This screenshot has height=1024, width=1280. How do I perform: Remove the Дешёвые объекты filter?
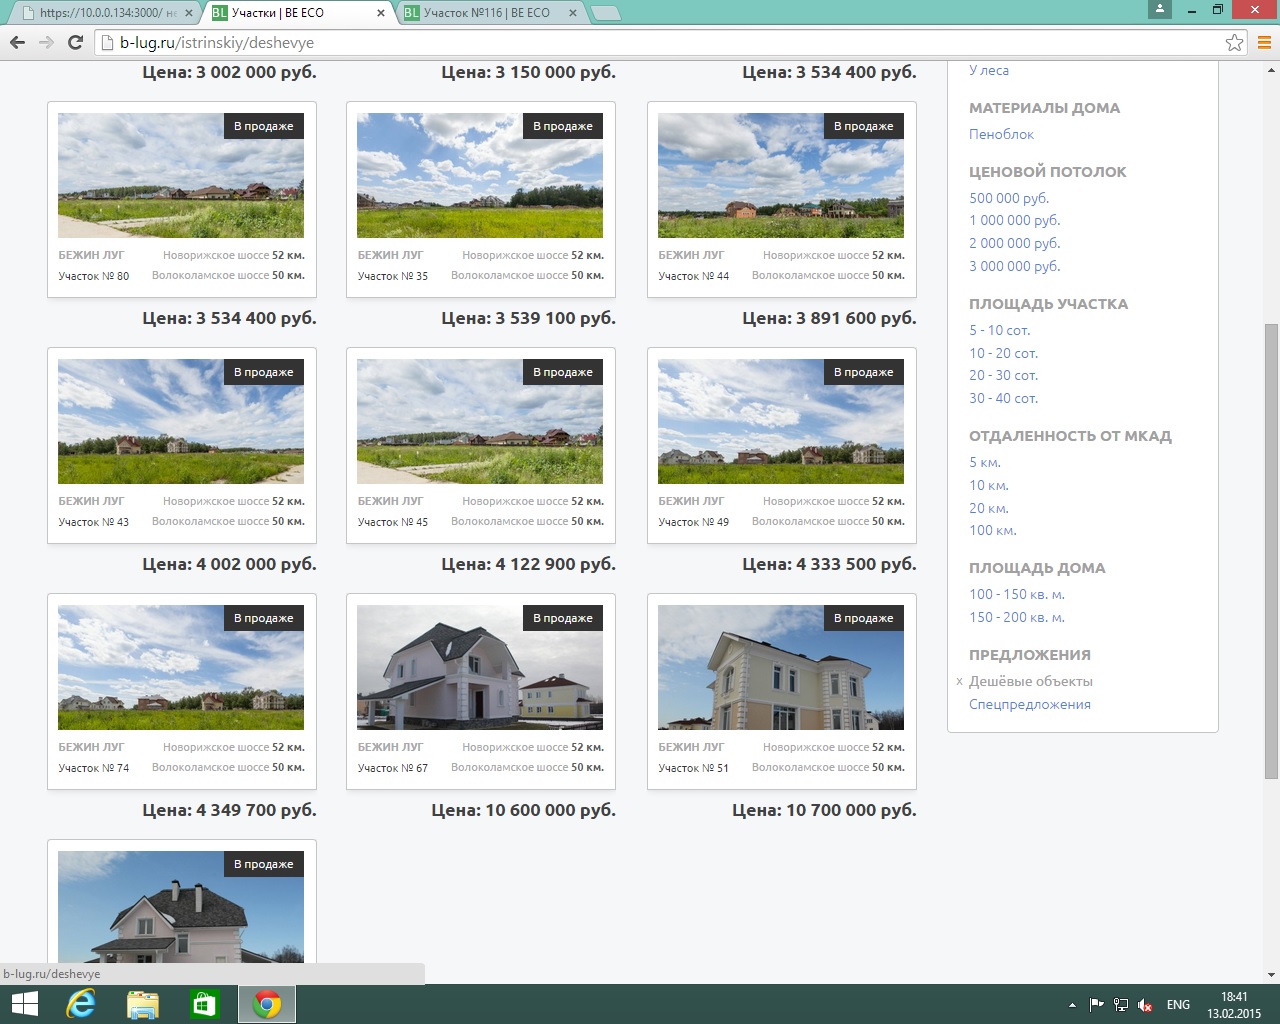(959, 682)
